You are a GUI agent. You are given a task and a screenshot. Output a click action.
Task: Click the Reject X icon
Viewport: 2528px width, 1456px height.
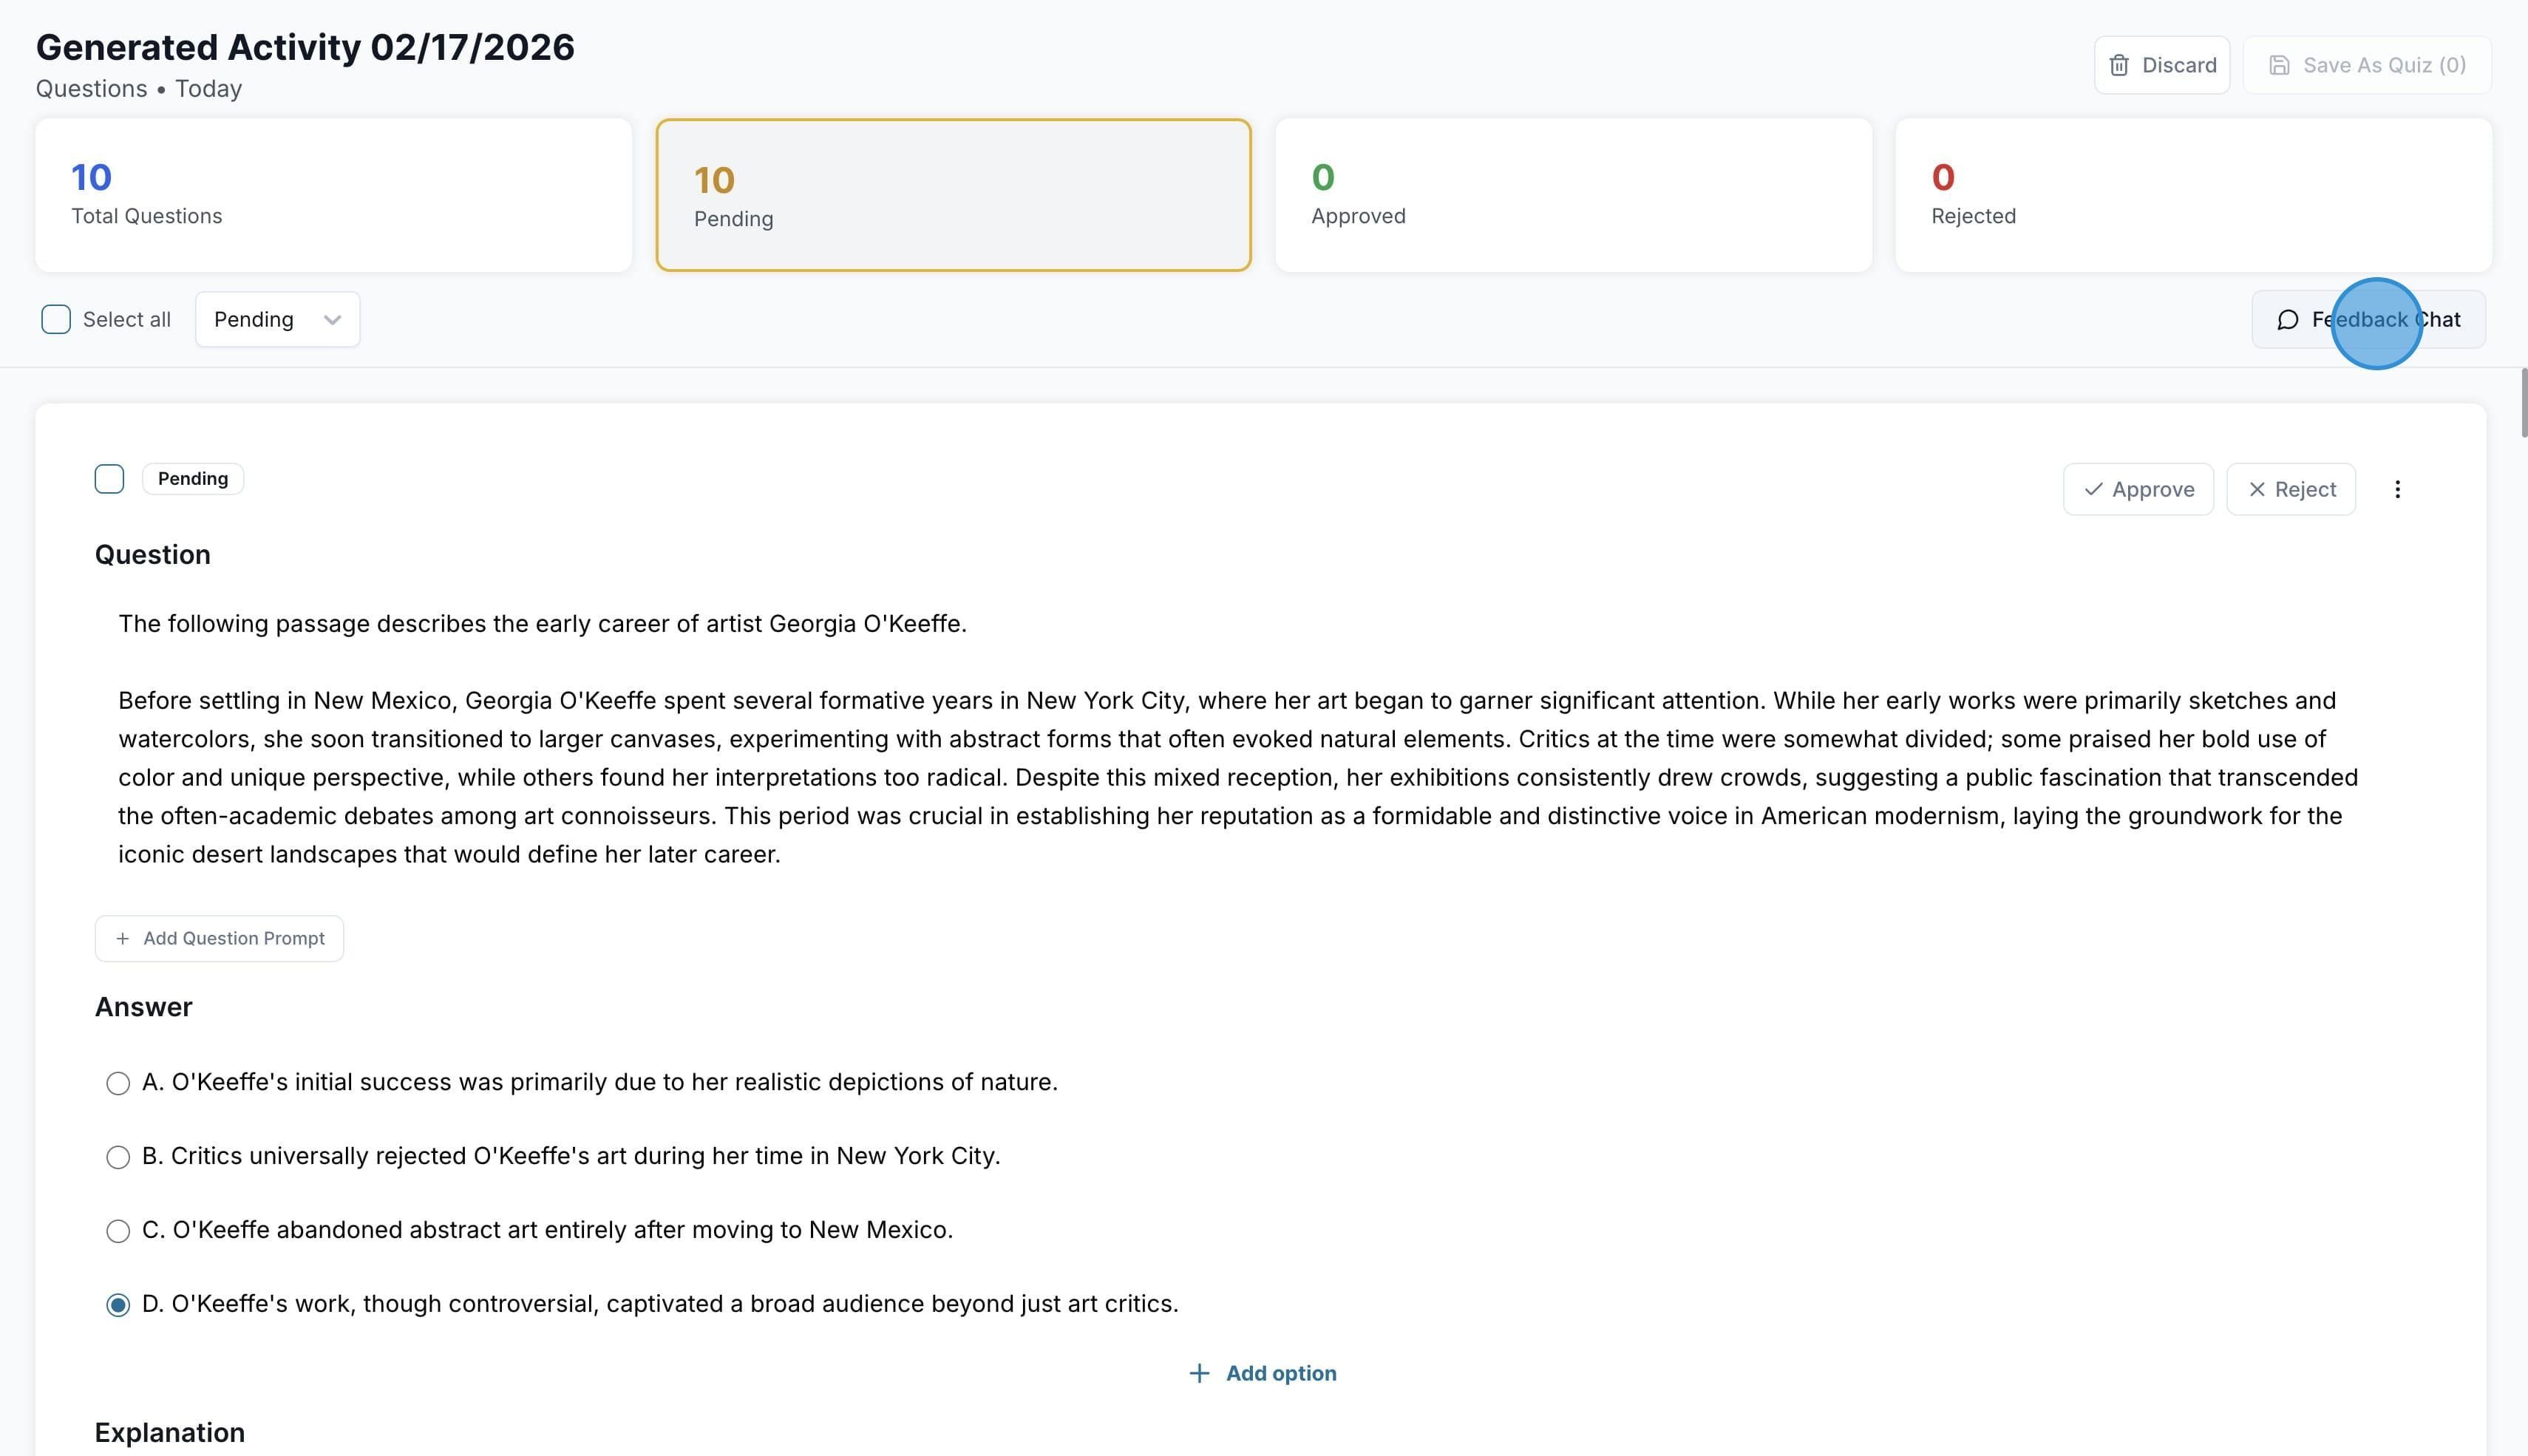[x=2257, y=489]
